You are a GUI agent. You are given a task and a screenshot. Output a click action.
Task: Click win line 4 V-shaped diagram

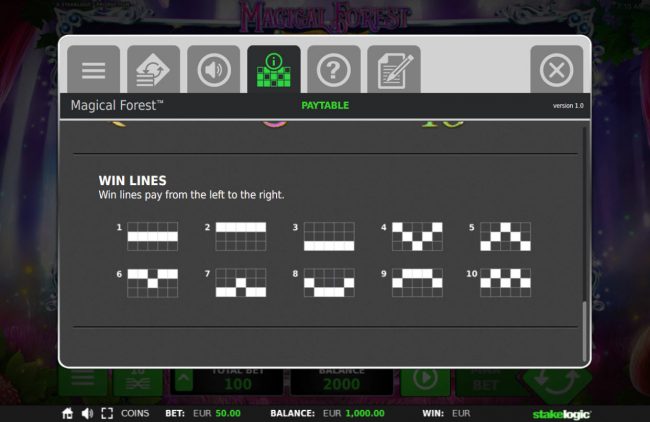pyautogui.click(x=417, y=236)
